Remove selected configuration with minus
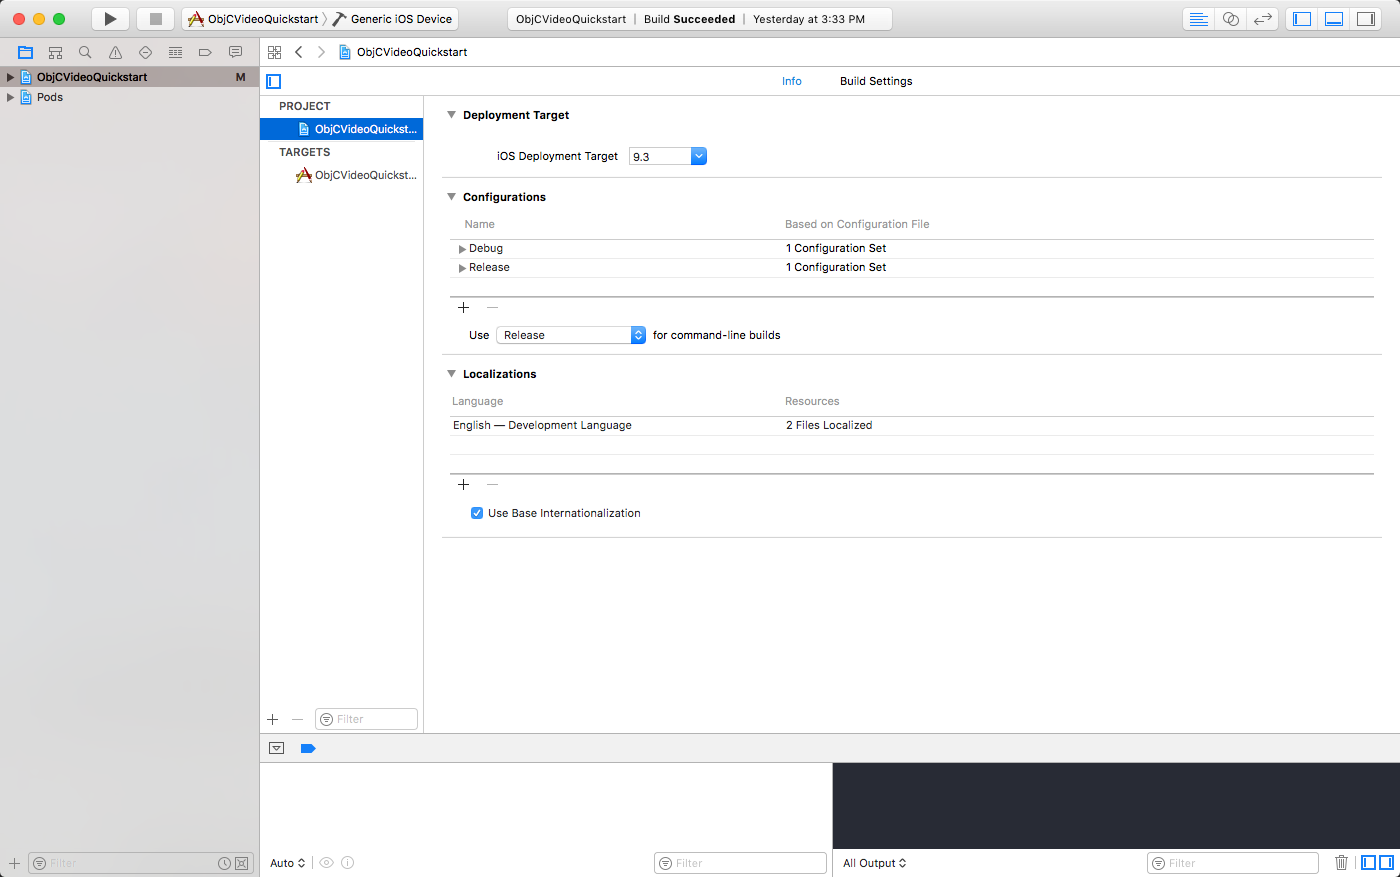Image resolution: width=1400 pixels, height=877 pixels. 492,307
